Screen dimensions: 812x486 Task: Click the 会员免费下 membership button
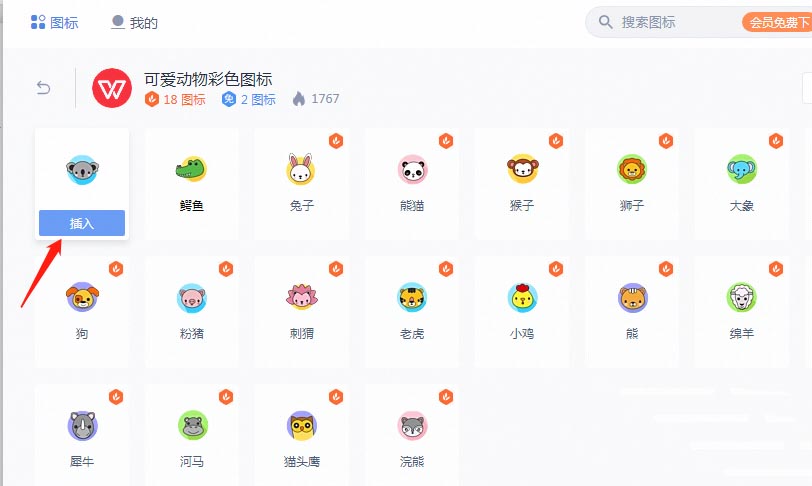776,22
